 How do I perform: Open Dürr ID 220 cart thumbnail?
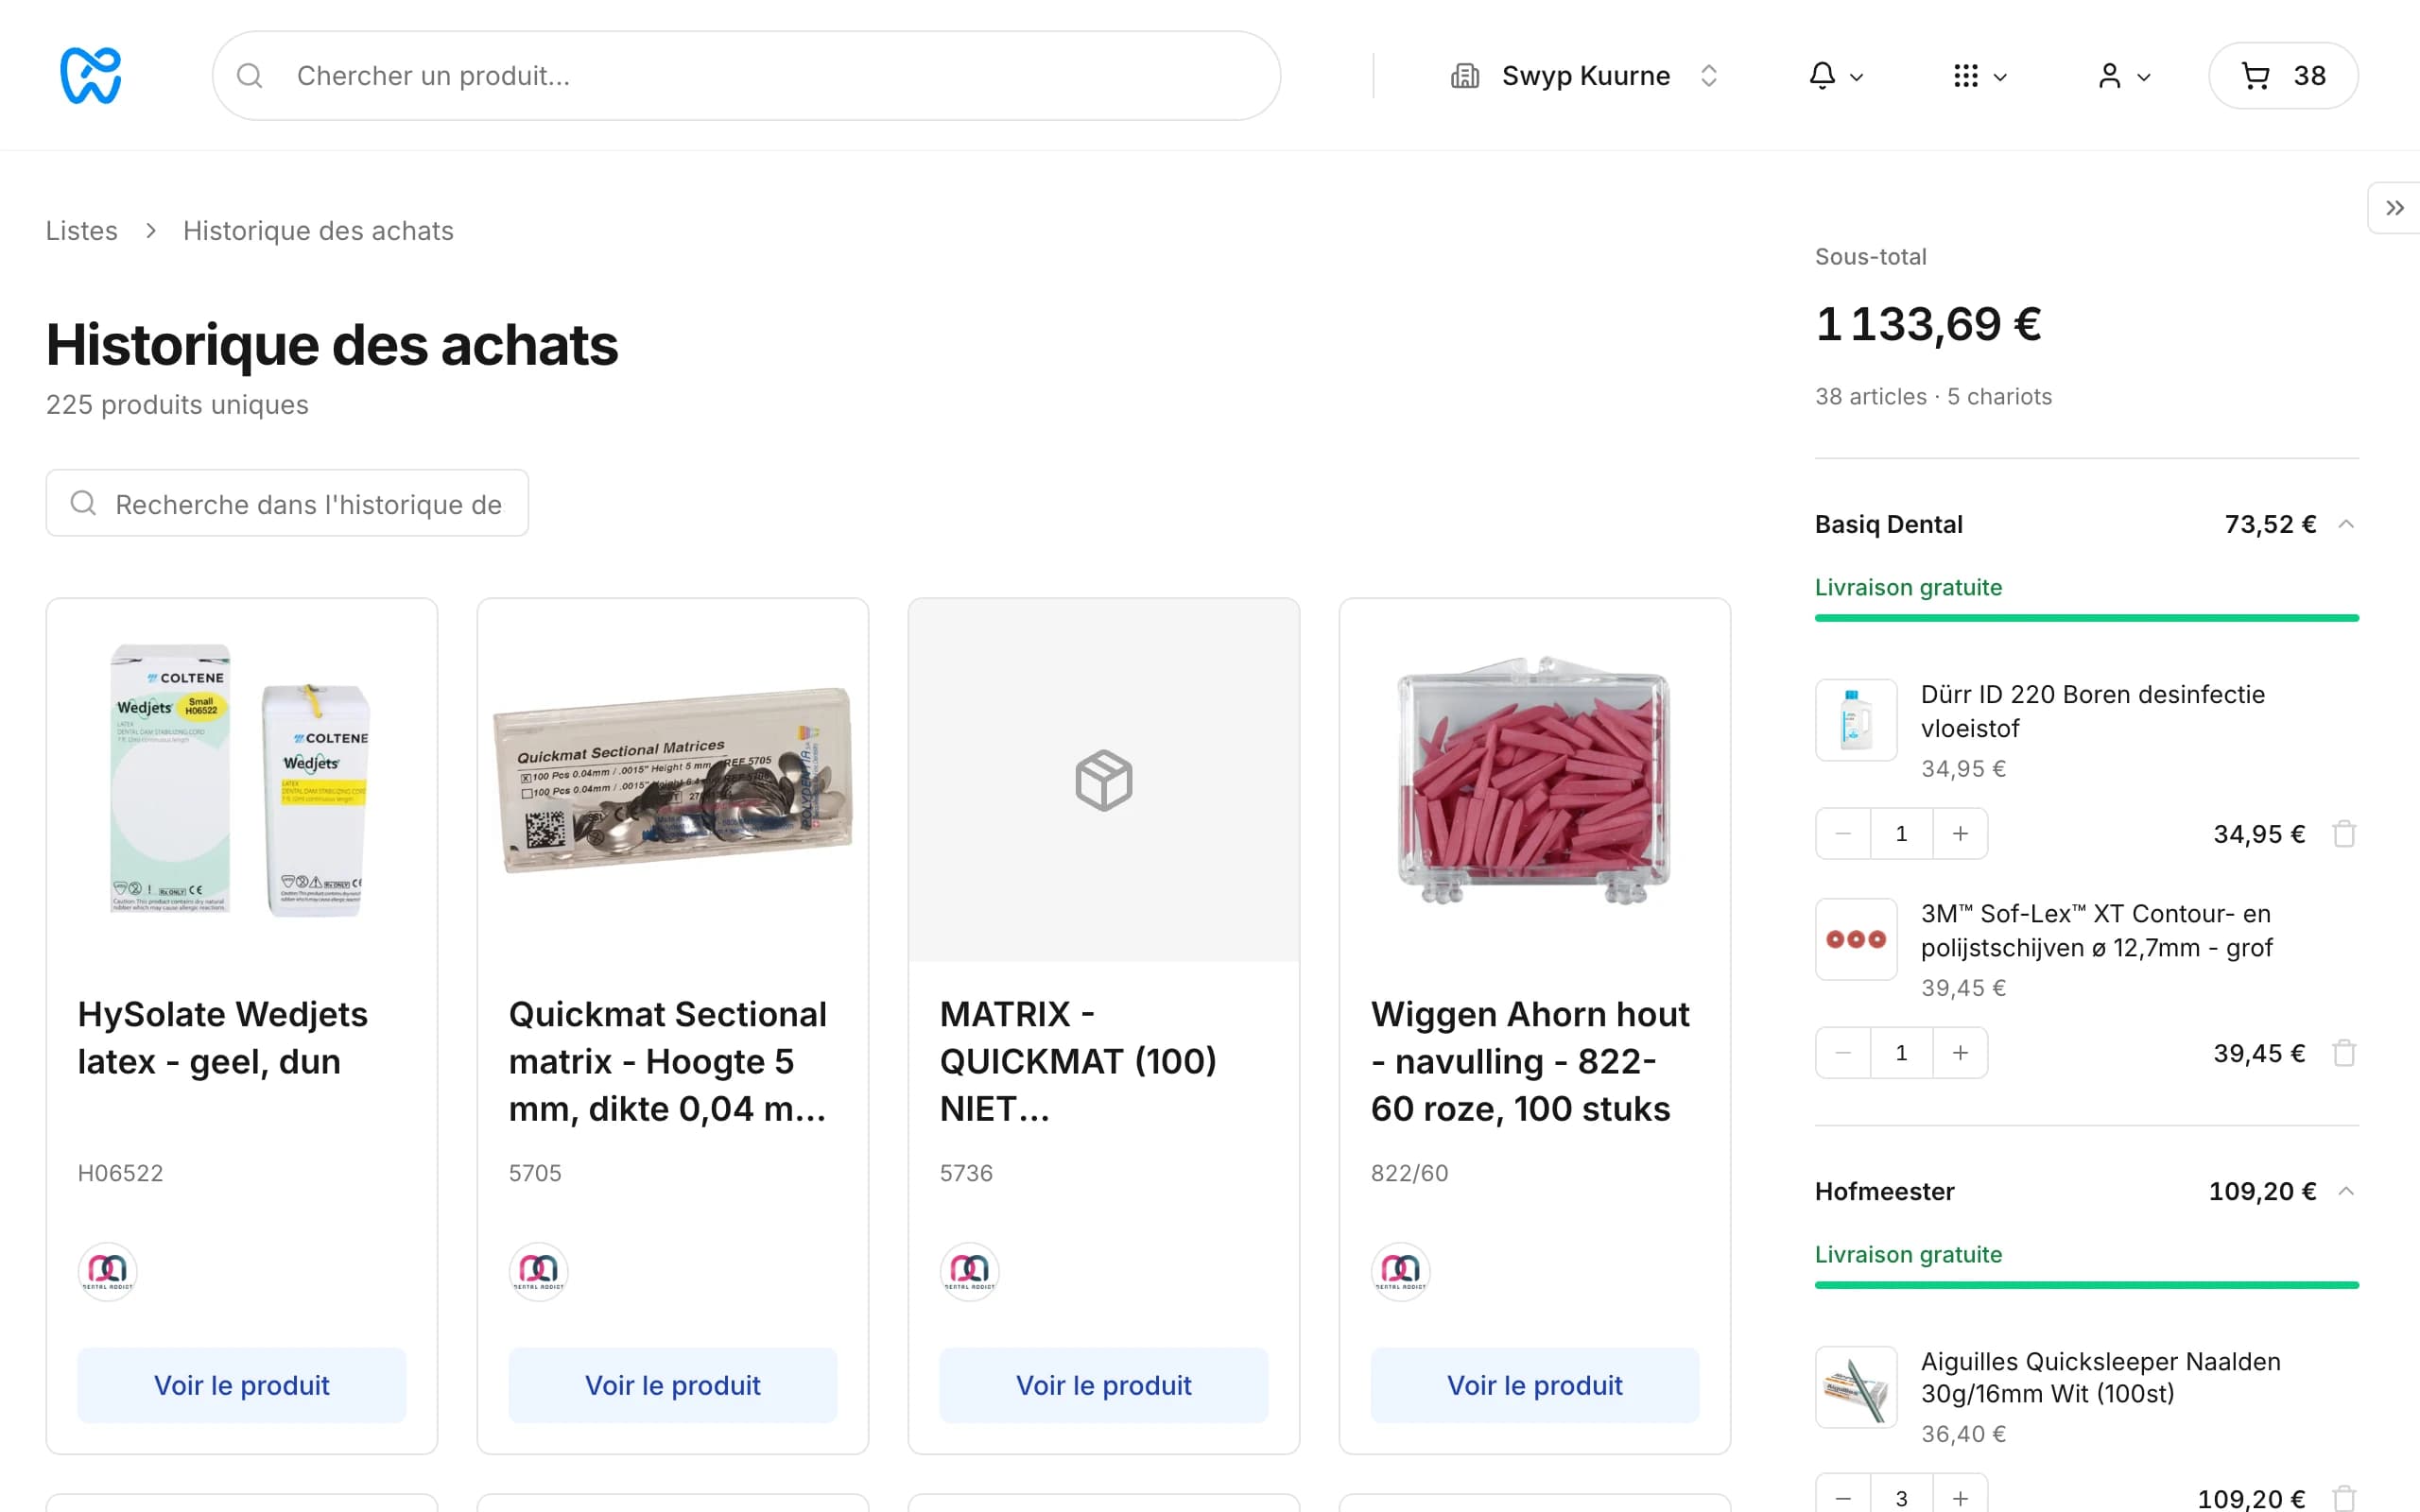[1856, 720]
